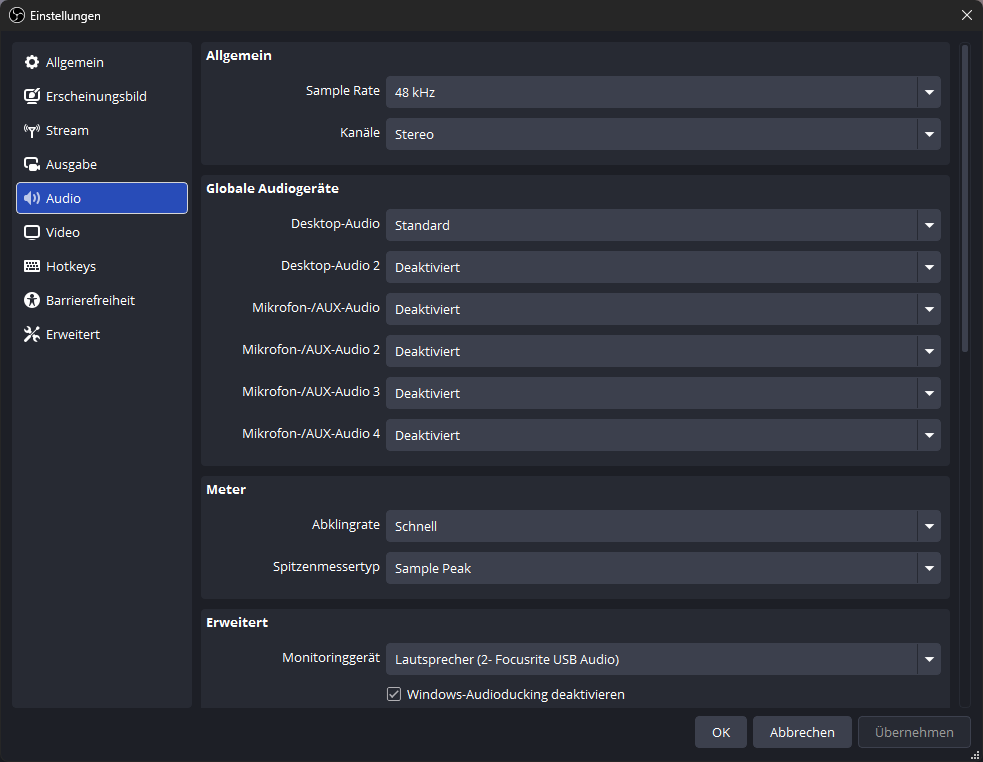This screenshot has height=762, width=983.
Task: Open the Abklingrate dropdown
Action: [x=663, y=526]
